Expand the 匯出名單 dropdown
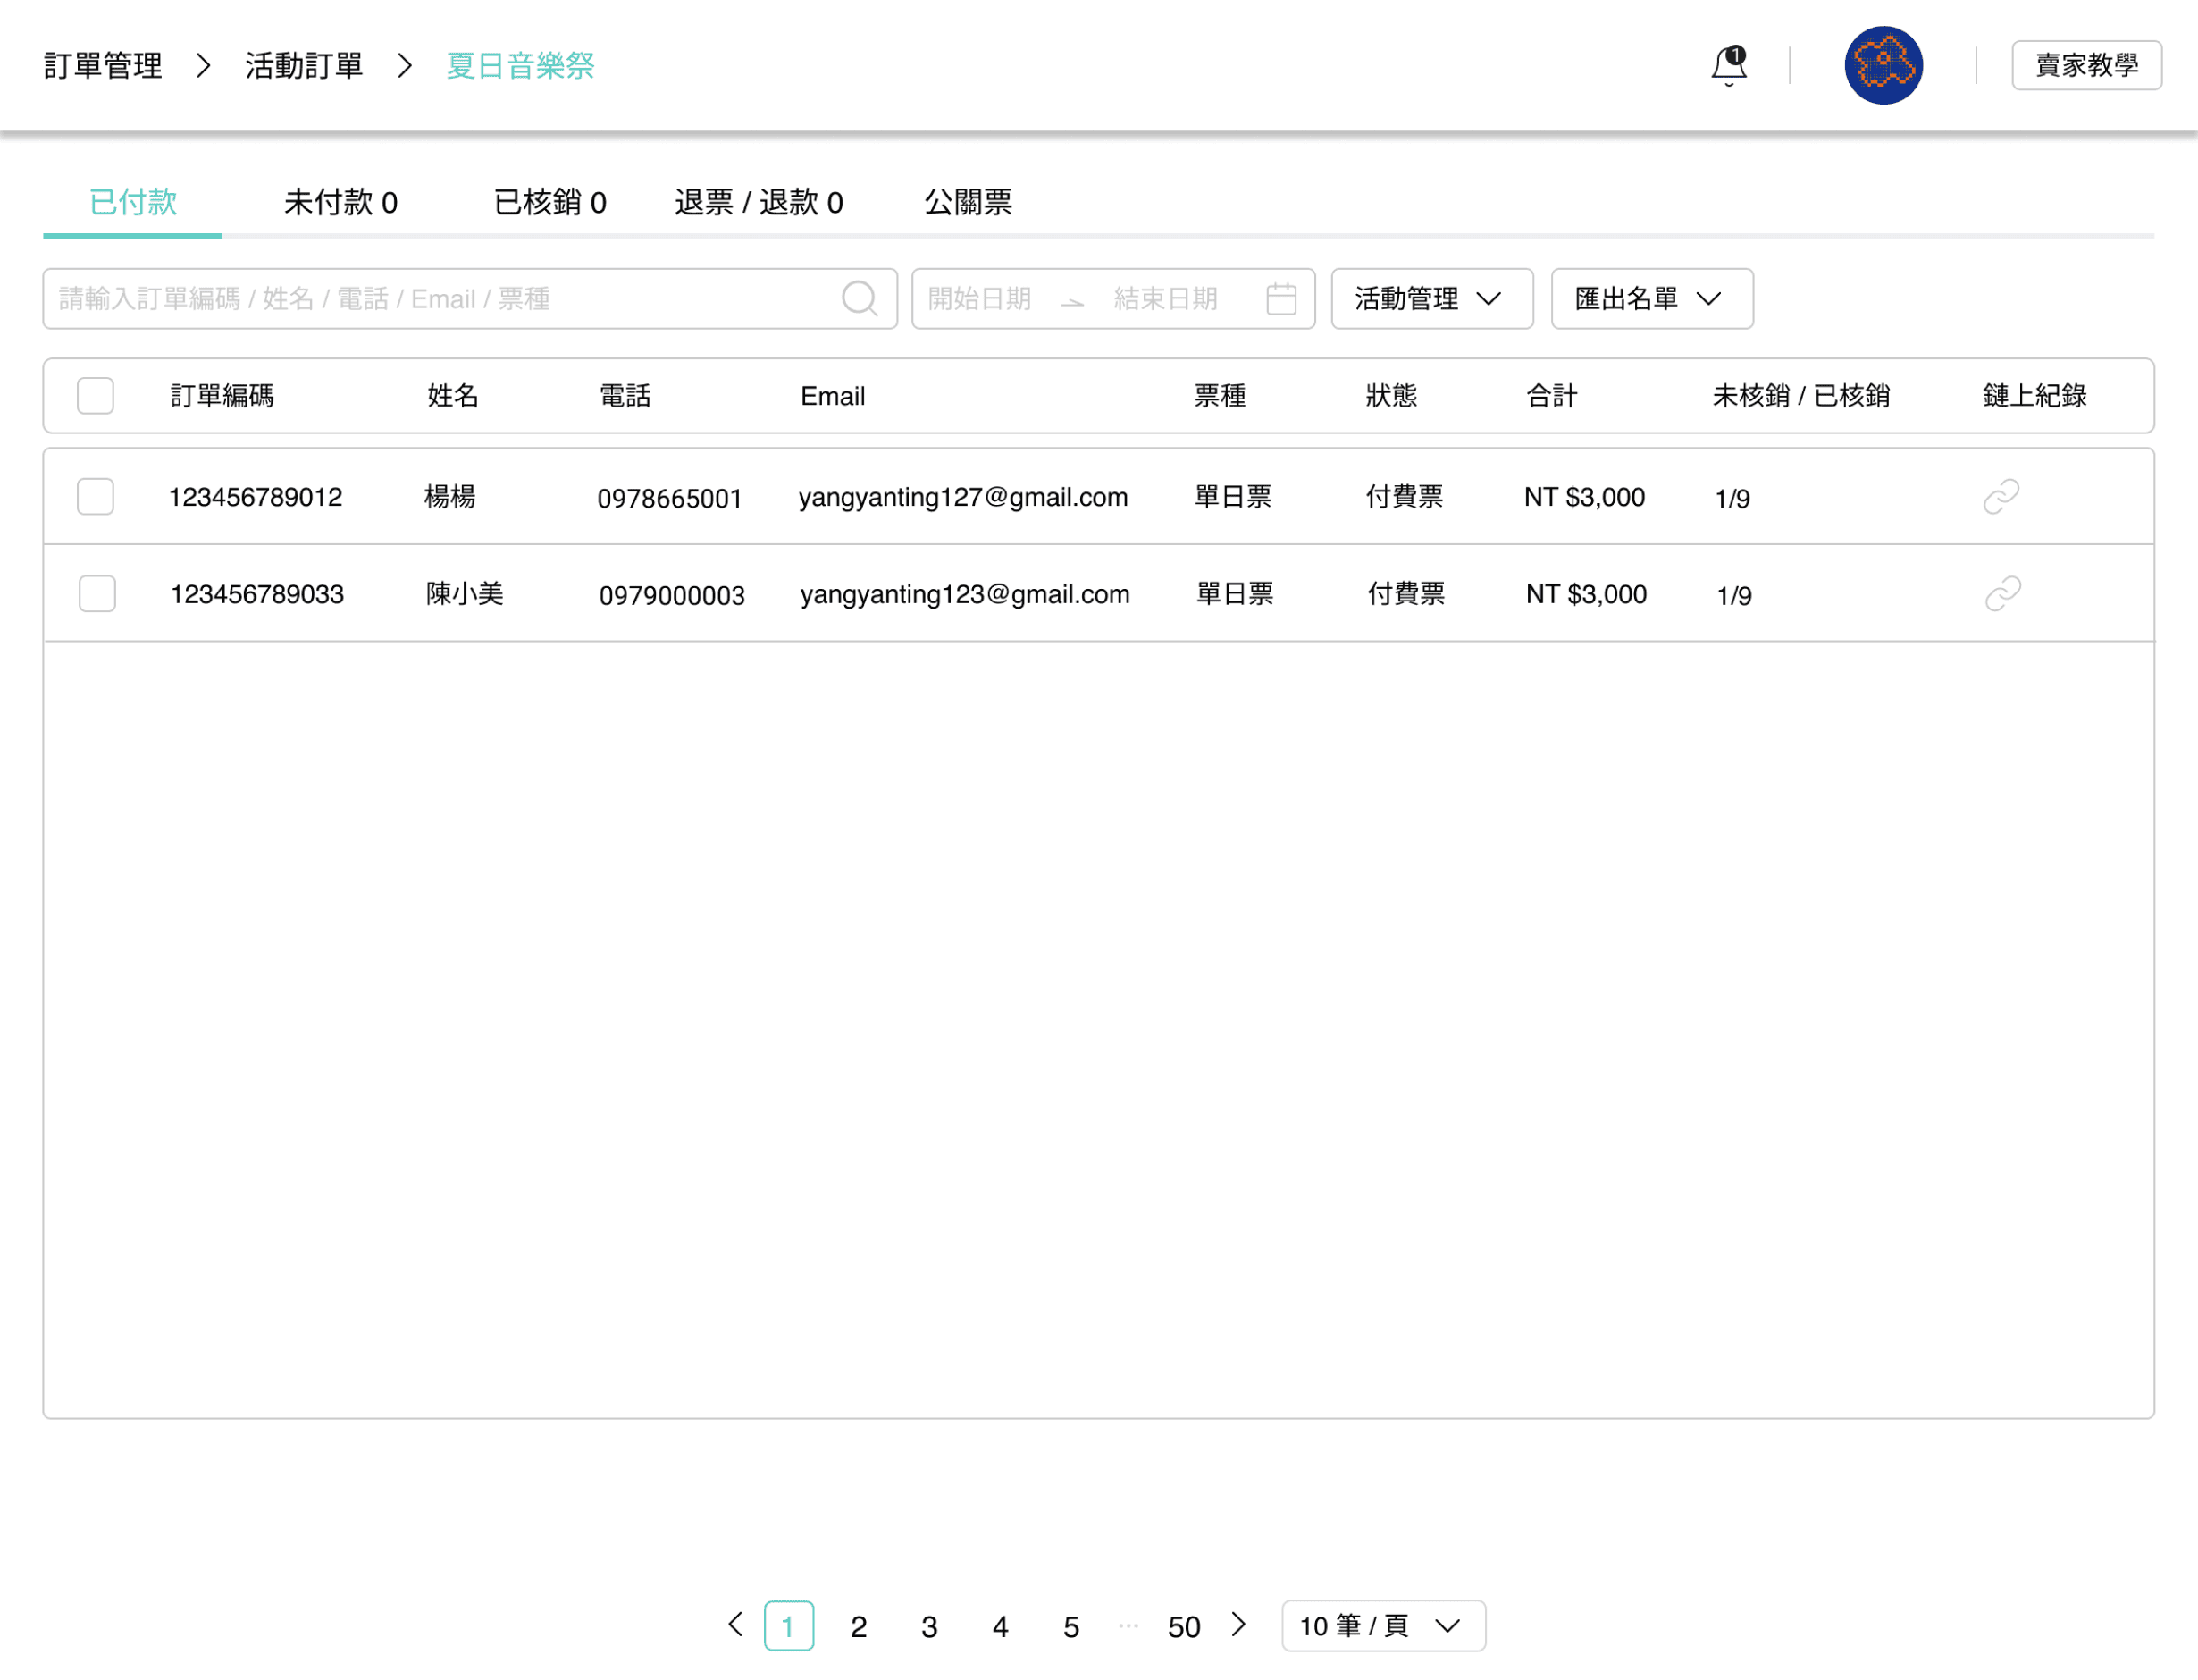 pyautogui.click(x=1651, y=299)
